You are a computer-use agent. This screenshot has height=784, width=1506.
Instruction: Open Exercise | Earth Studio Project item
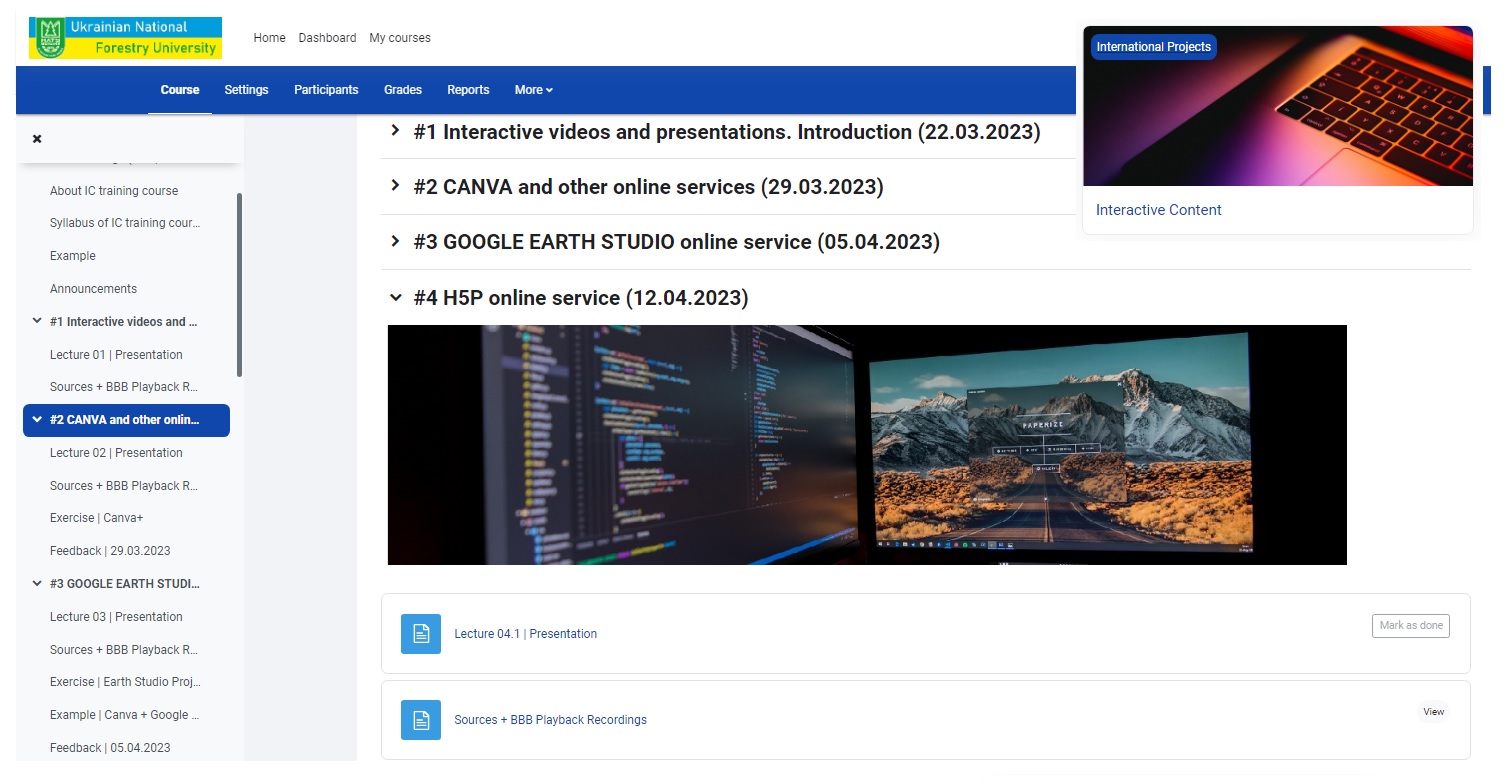(125, 682)
